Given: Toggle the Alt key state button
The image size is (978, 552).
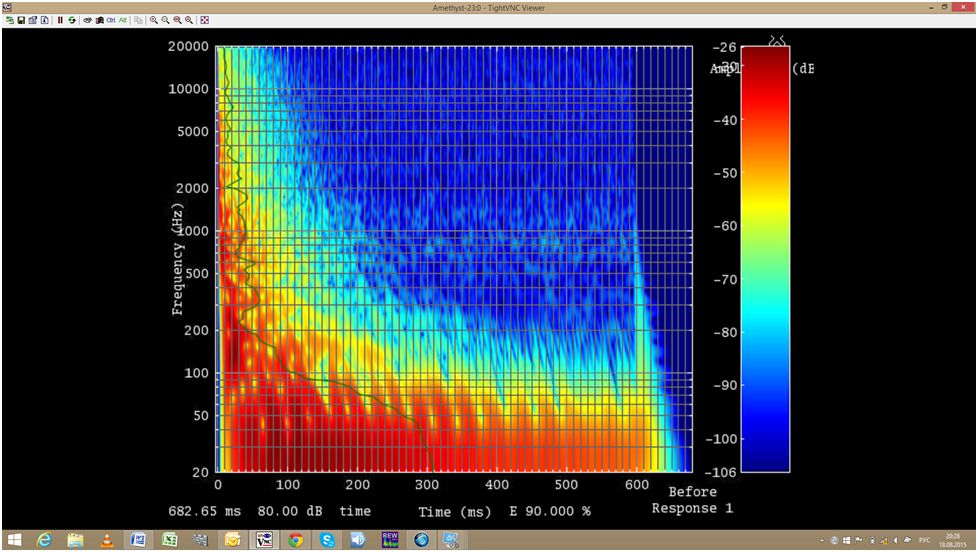Looking at the screenshot, I should 123,20.
